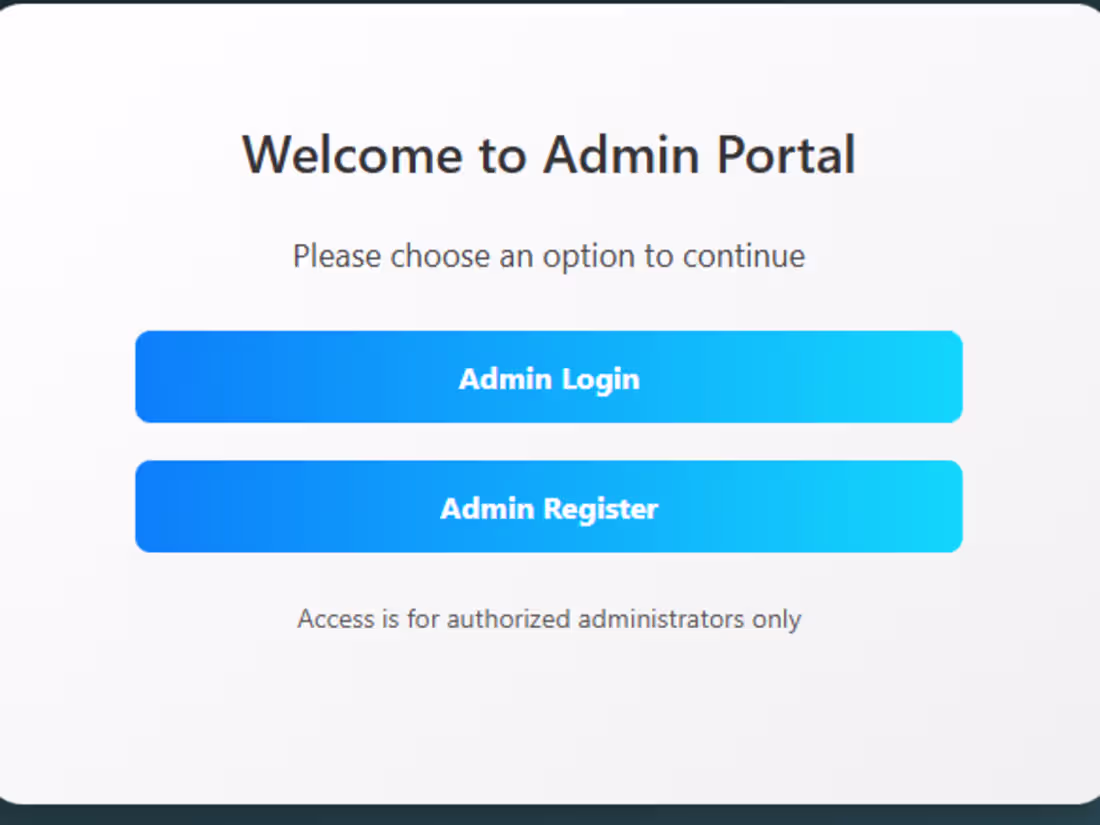The height and width of the screenshot is (825, 1100).
Task: Click the empty card area below the footer note
Action: tap(549, 716)
